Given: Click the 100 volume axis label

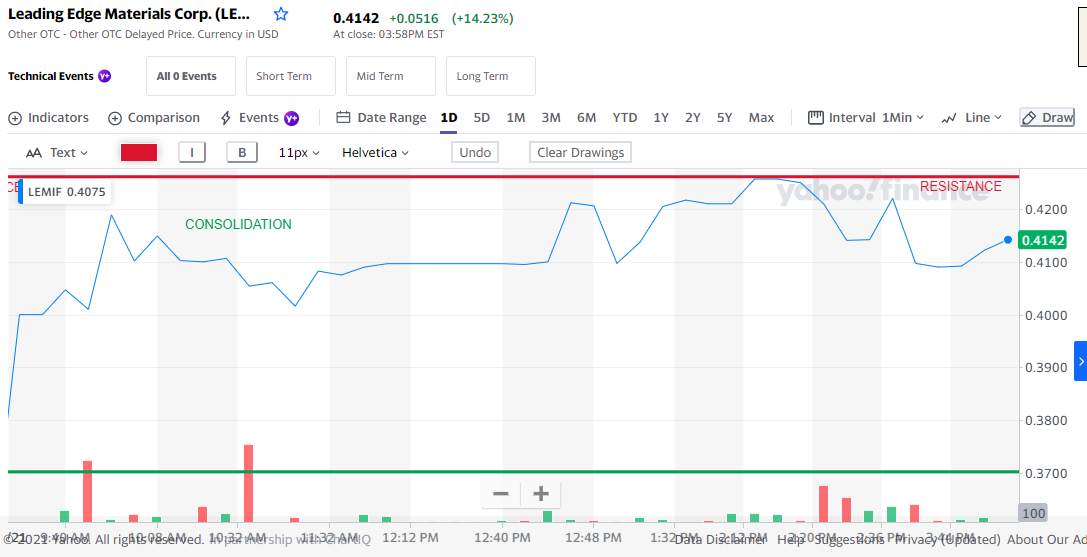Looking at the screenshot, I should 1033,513.
